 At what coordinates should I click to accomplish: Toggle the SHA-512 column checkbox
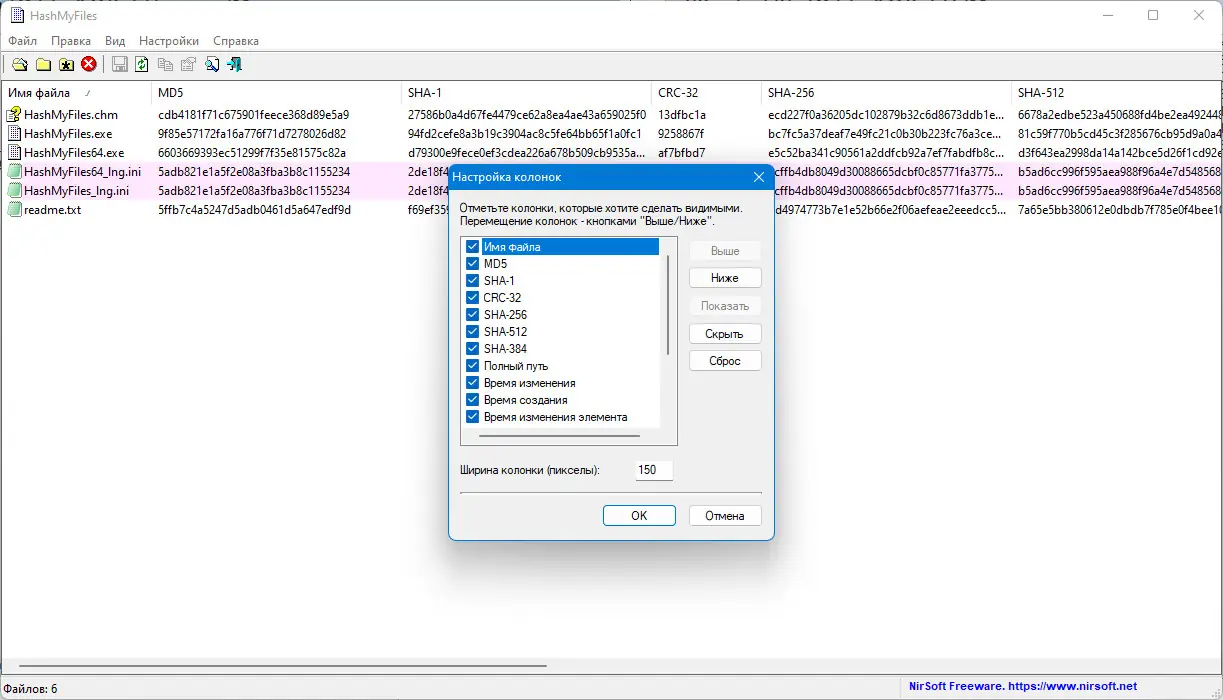[x=472, y=332]
